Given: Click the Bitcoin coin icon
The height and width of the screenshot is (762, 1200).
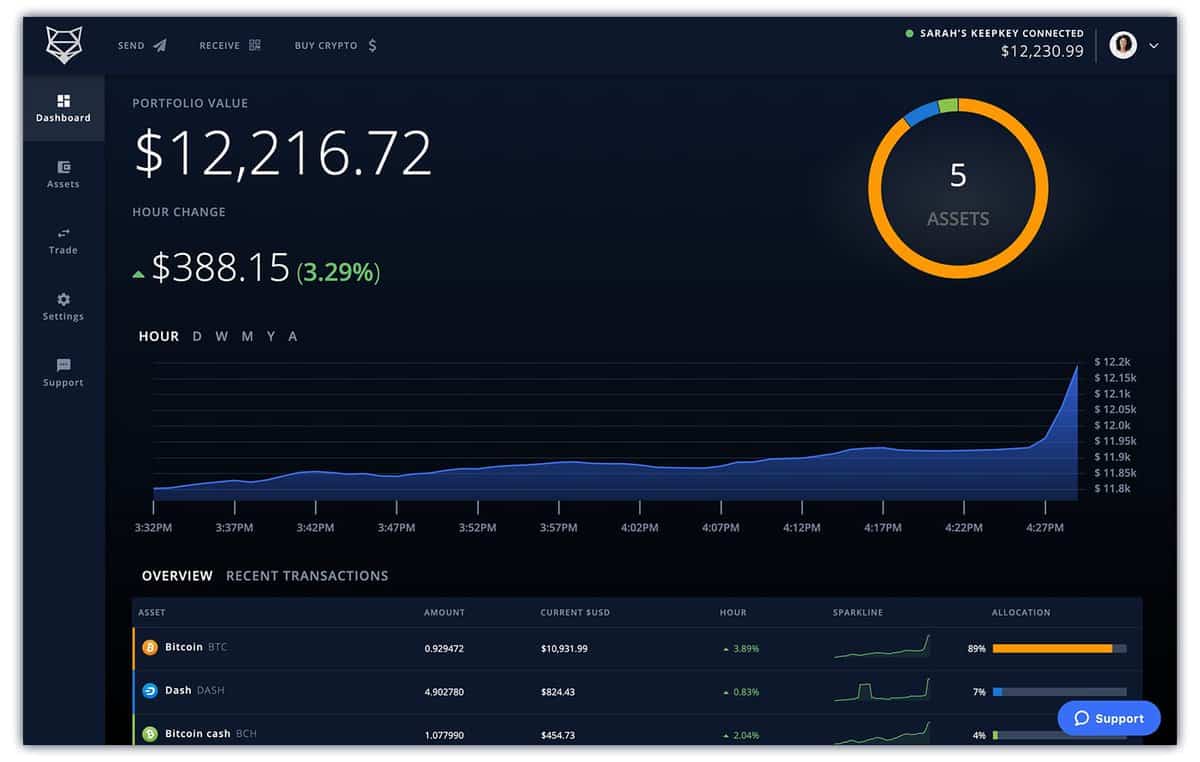Looking at the screenshot, I should (x=150, y=648).
